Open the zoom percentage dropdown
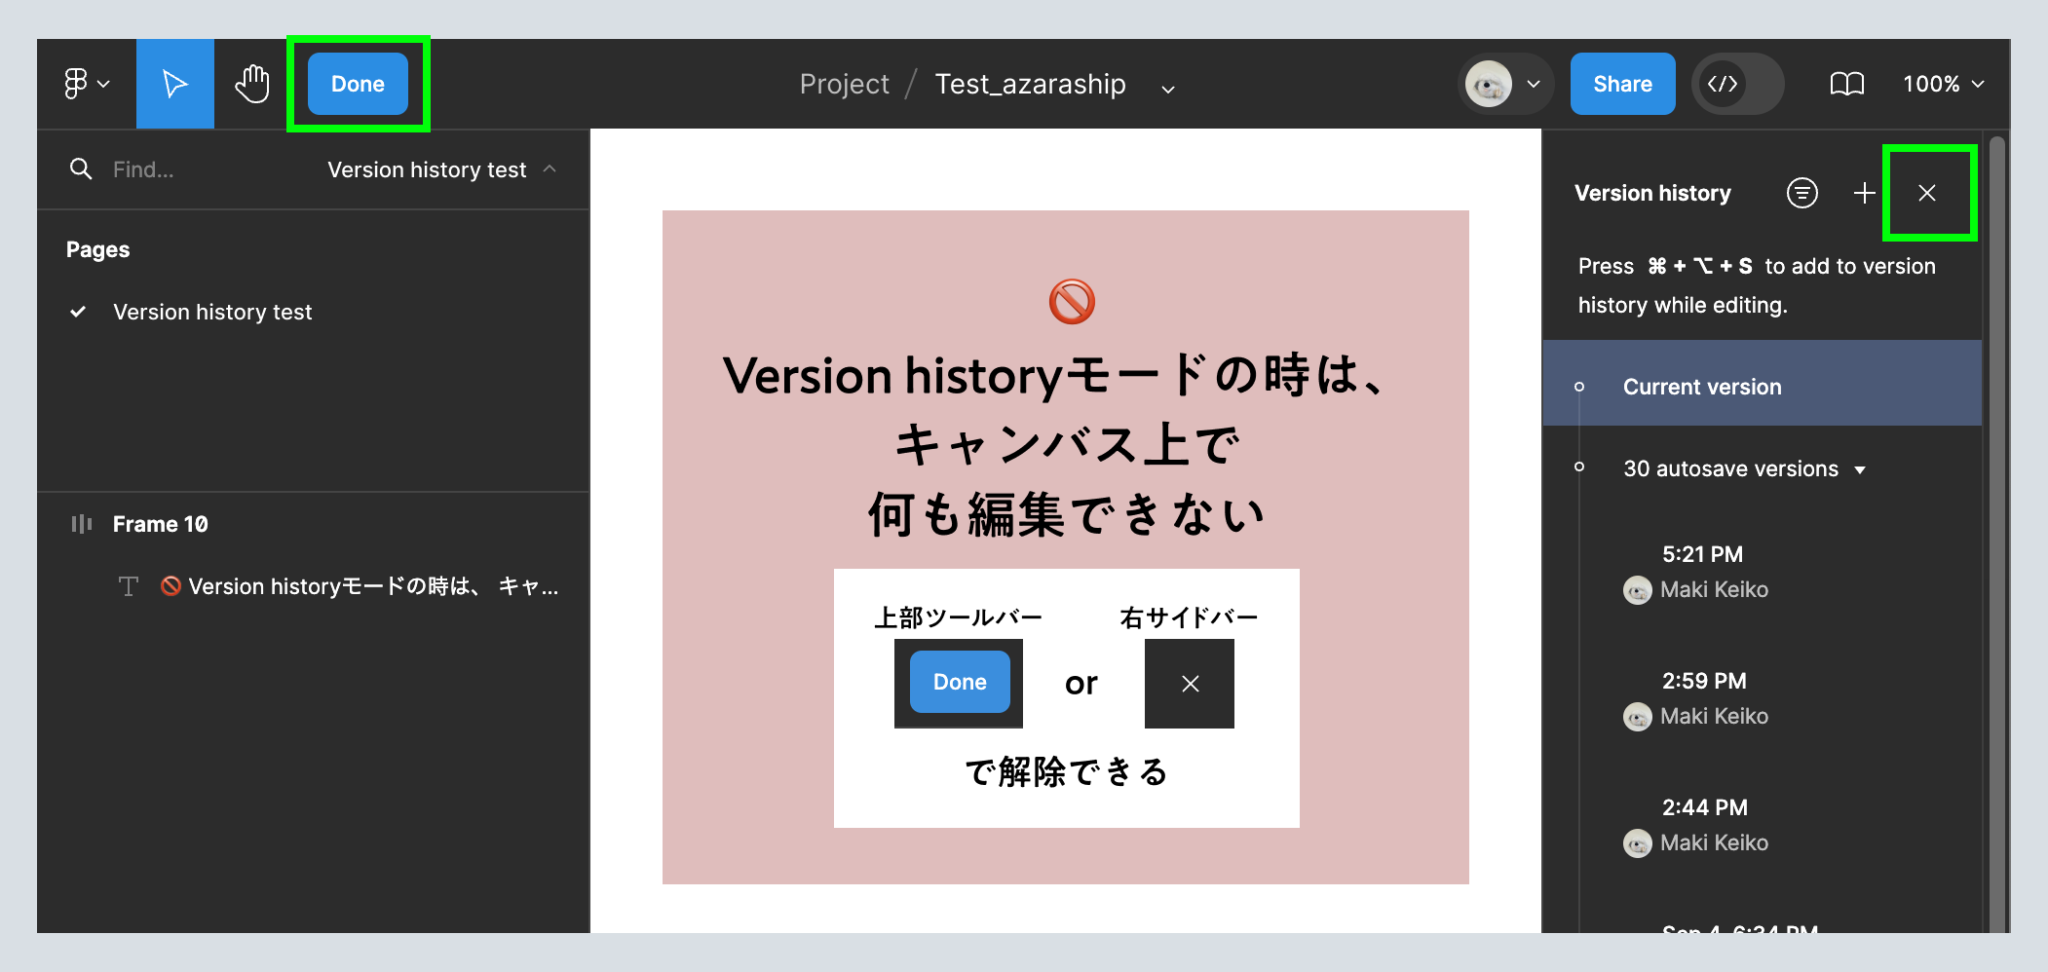The width and height of the screenshot is (2048, 972). click(x=1941, y=84)
